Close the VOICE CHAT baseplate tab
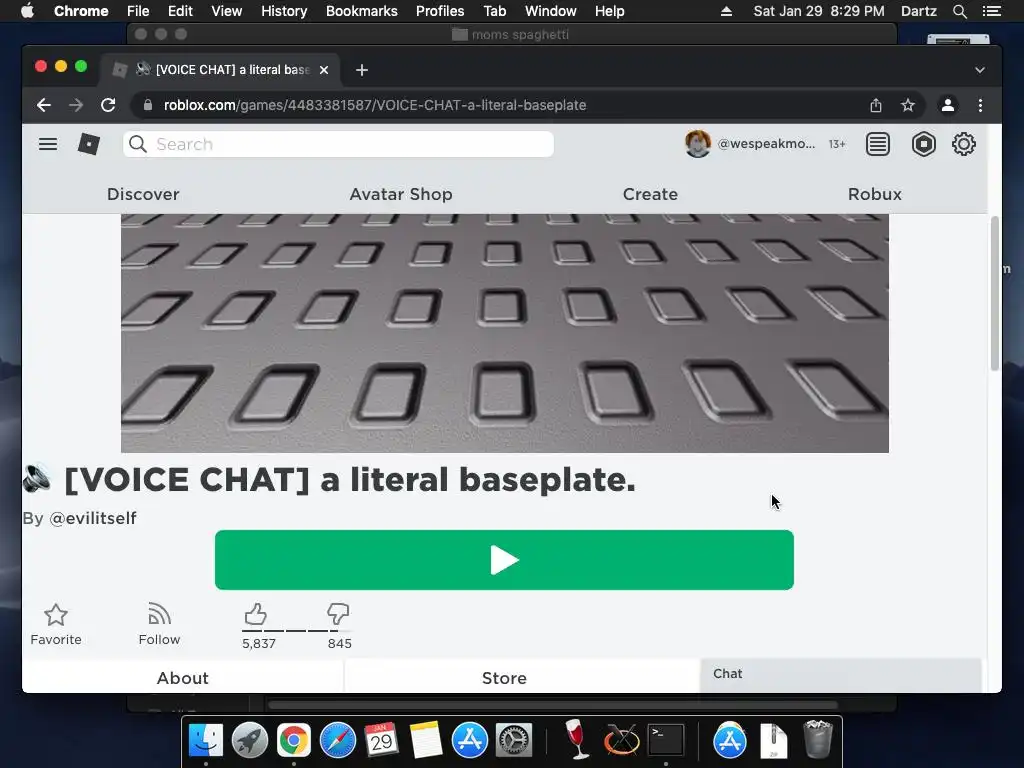This screenshot has width=1024, height=768. point(324,70)
